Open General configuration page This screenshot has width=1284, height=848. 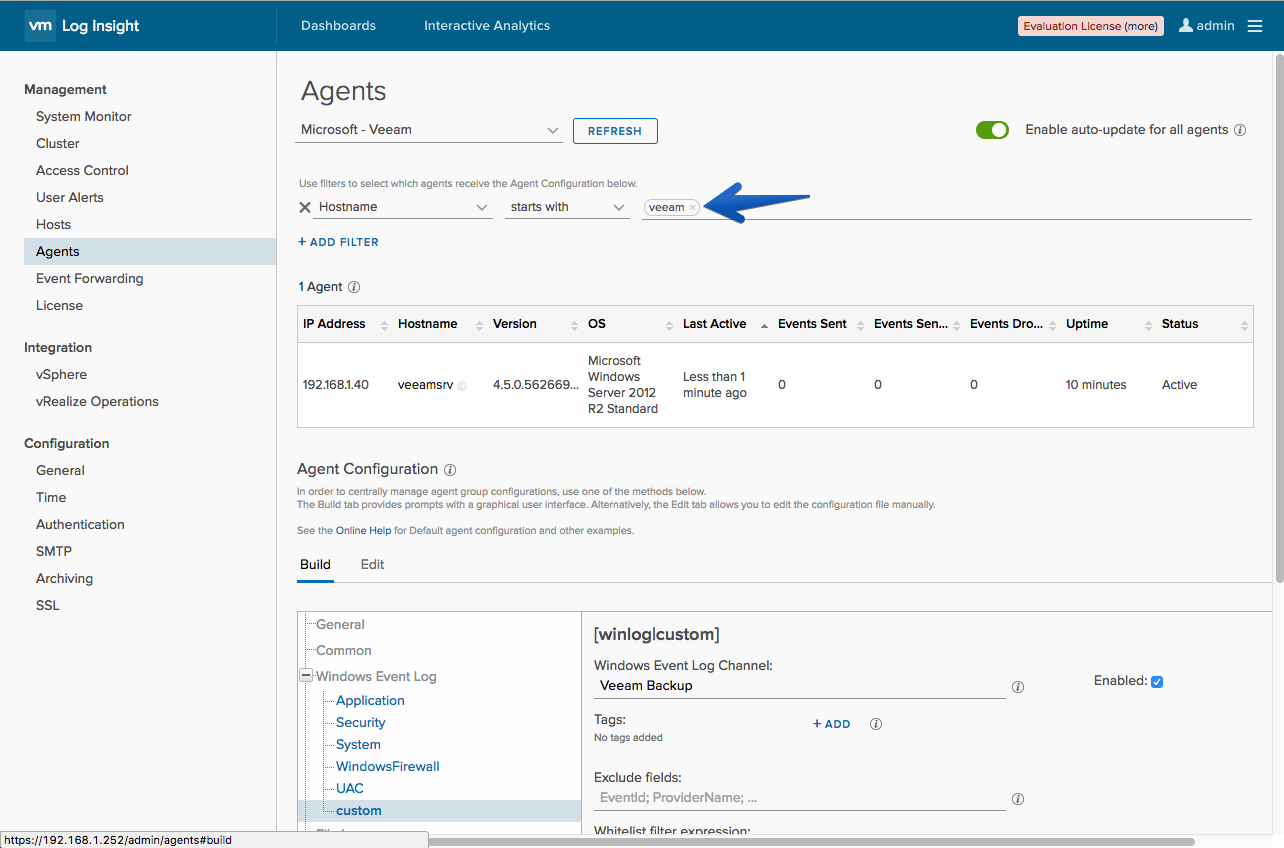click(60, 471)
